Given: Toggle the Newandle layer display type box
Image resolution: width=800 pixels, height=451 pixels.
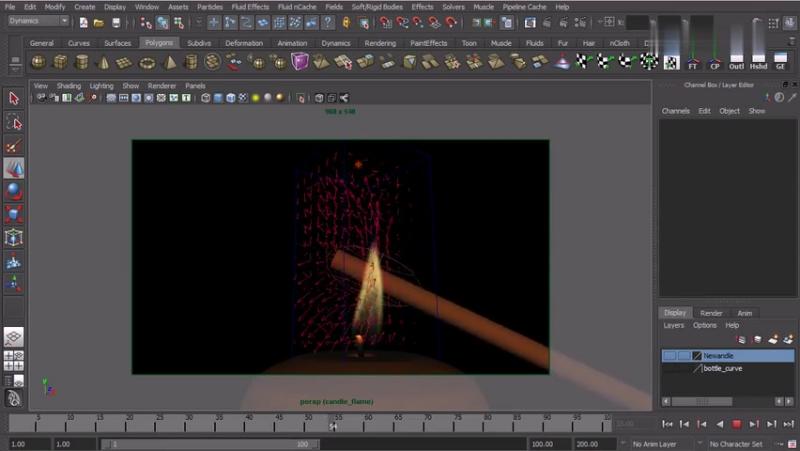Looking at the screenshot, I should click(x=684, y=355).
